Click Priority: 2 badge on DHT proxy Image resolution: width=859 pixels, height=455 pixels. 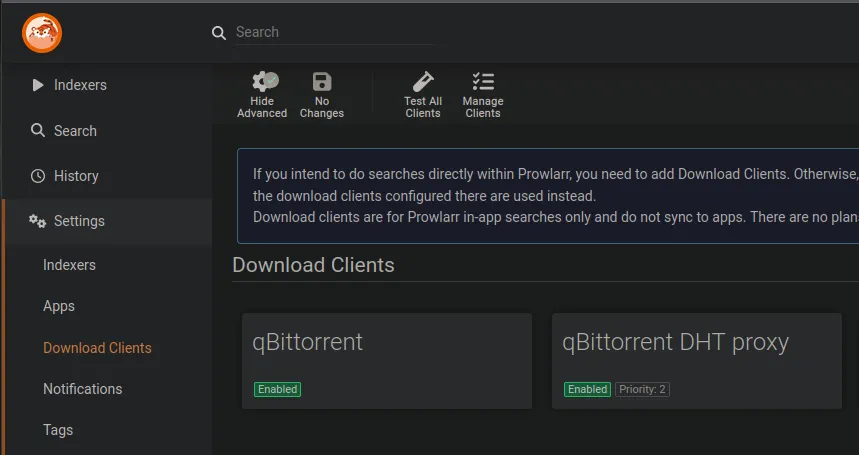tap(642, 389)
